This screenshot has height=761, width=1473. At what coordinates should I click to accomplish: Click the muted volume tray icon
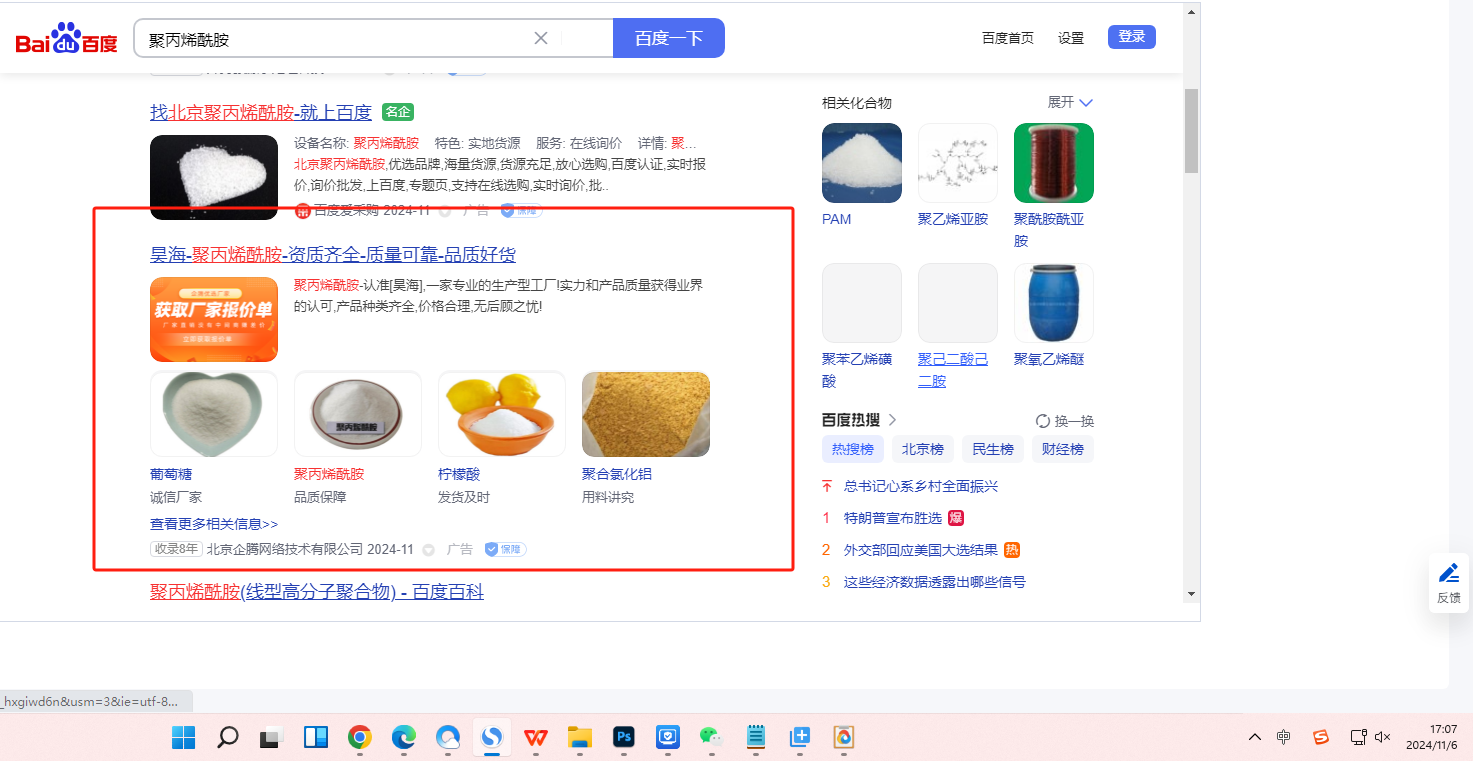1383,738
